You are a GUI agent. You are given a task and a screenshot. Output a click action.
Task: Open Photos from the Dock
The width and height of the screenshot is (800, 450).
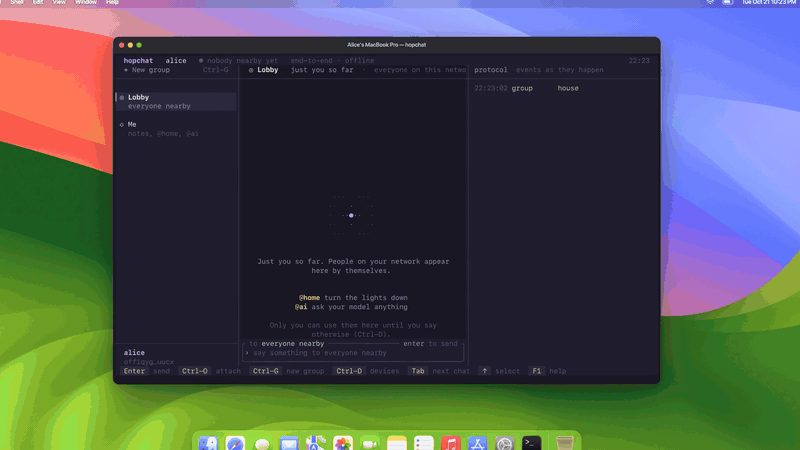[343, 443]
